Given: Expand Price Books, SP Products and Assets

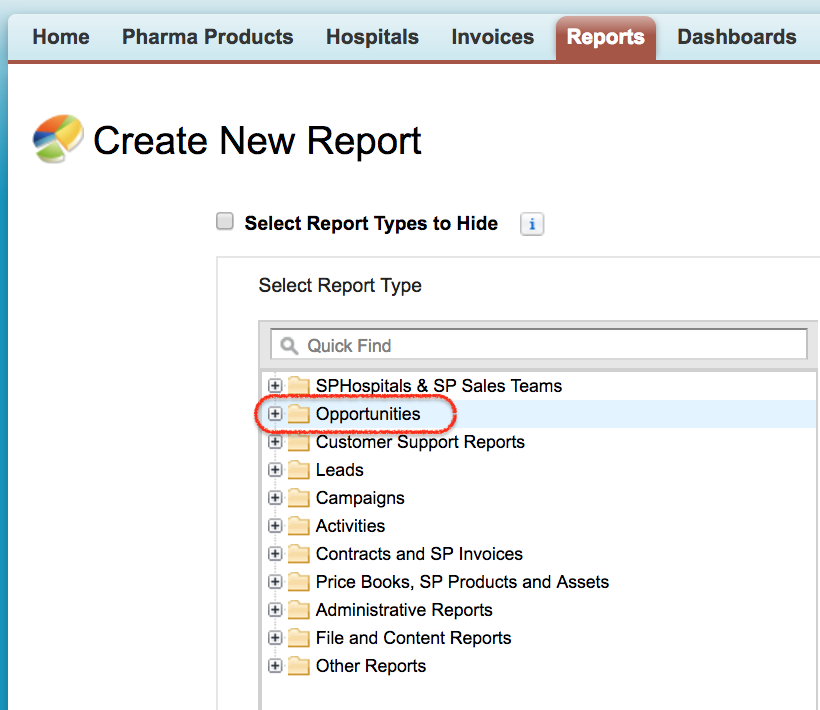Looking at the screenshot, I should click(275, 582).
